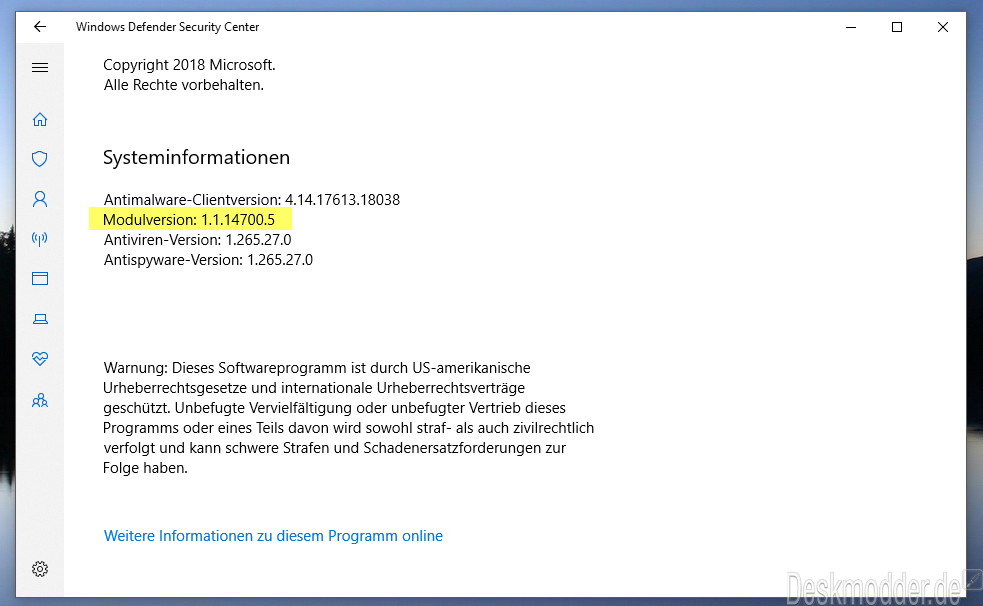
Task: Minimize the Windows Defender Security Center window
Action: [x=851, y=27]
